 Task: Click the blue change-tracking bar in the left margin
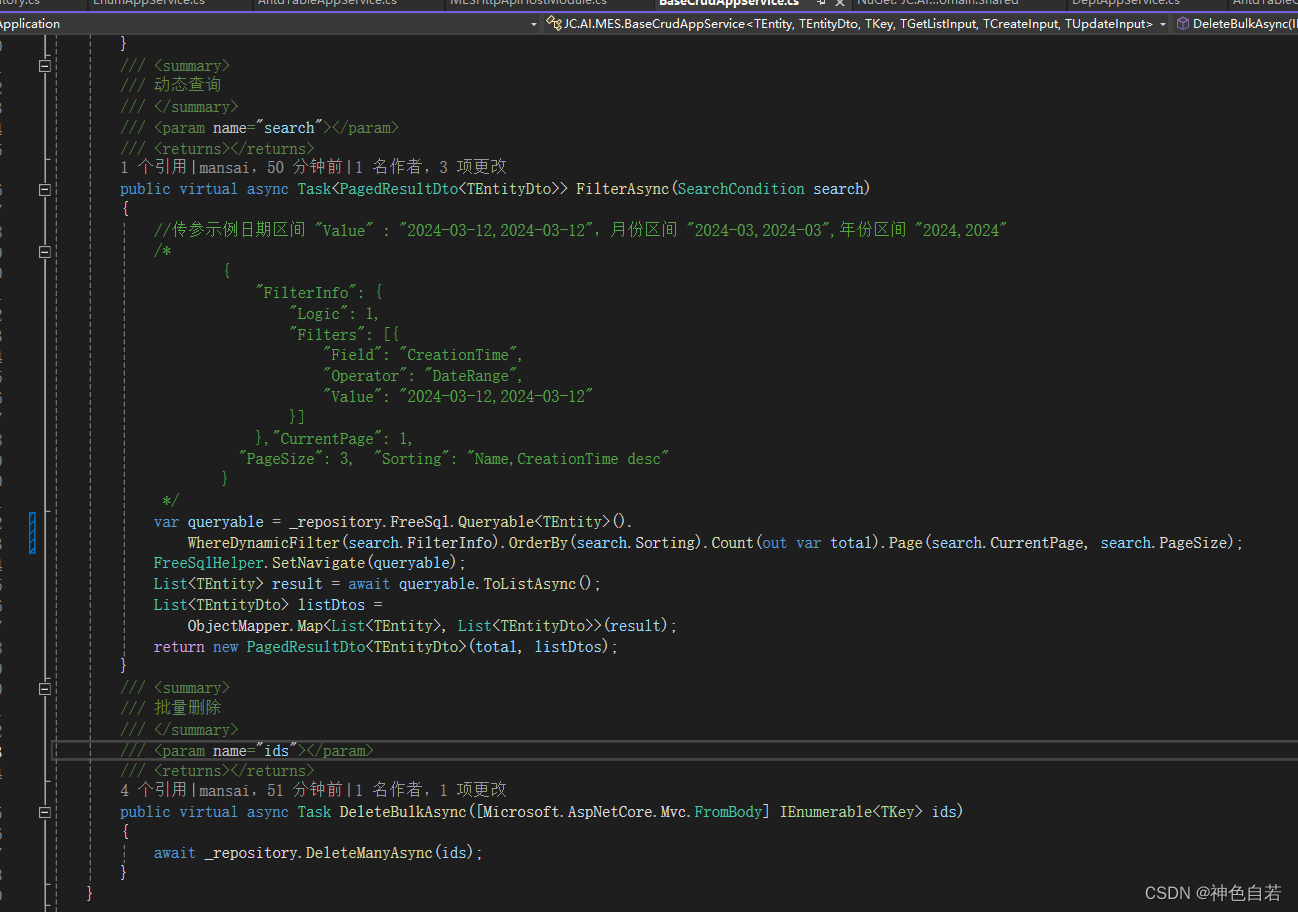point(32,533)
